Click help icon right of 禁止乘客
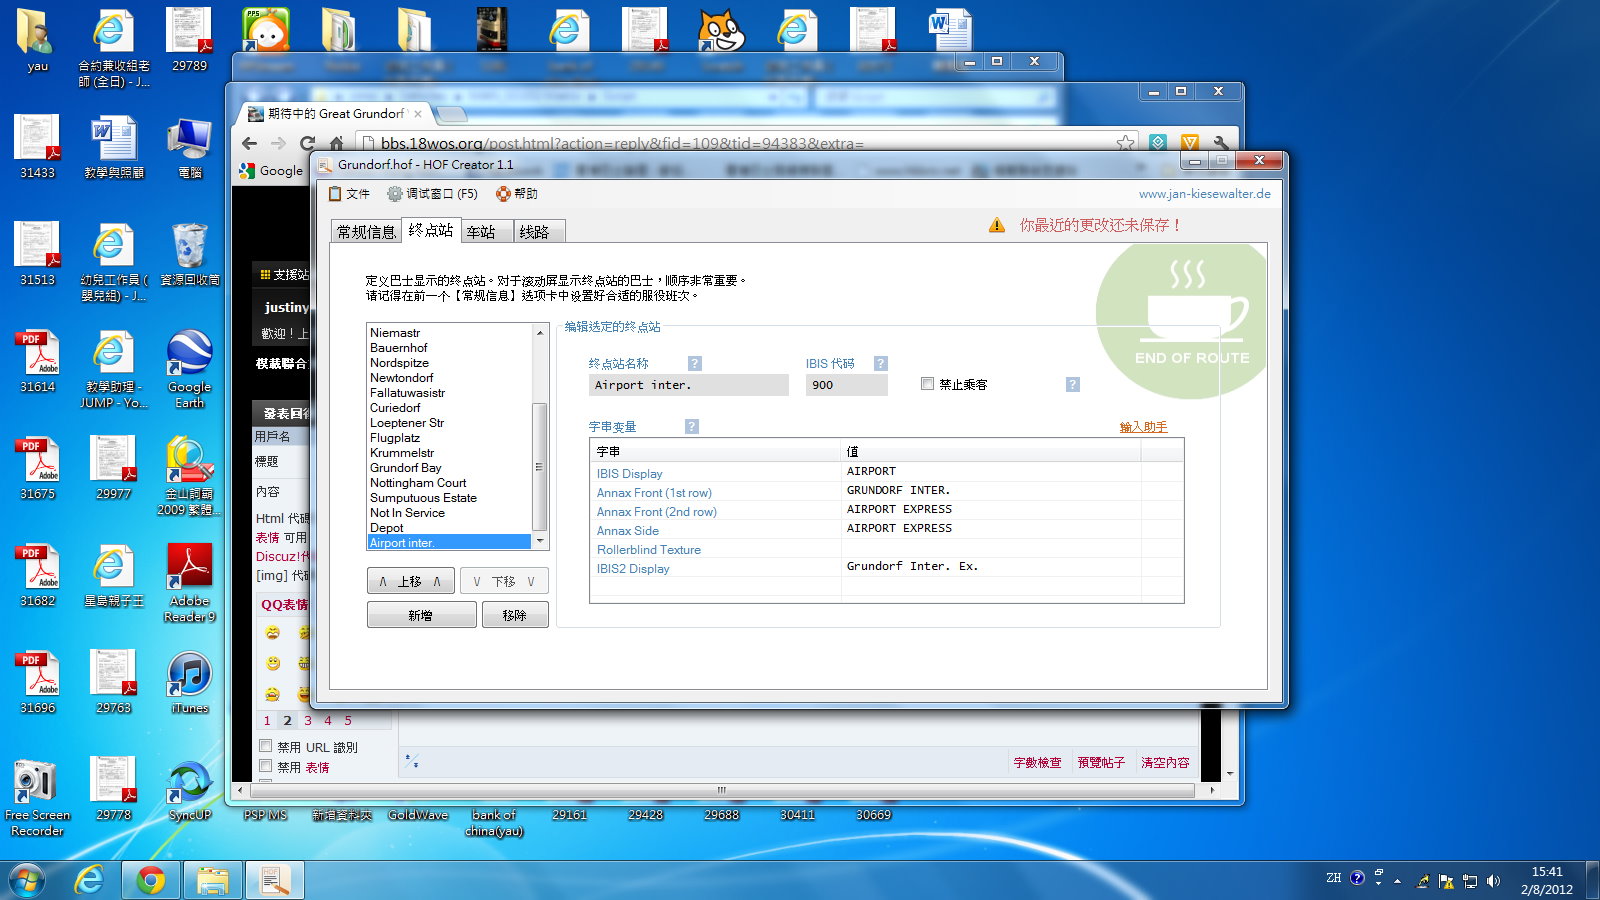Image resolution: width=1600 pixels, height=900 pixels. [1073, 385]
